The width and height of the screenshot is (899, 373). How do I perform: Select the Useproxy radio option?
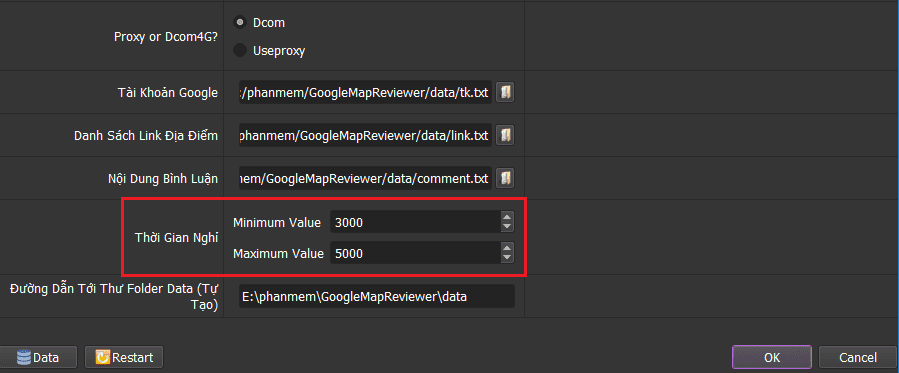(x=240, y=50)
